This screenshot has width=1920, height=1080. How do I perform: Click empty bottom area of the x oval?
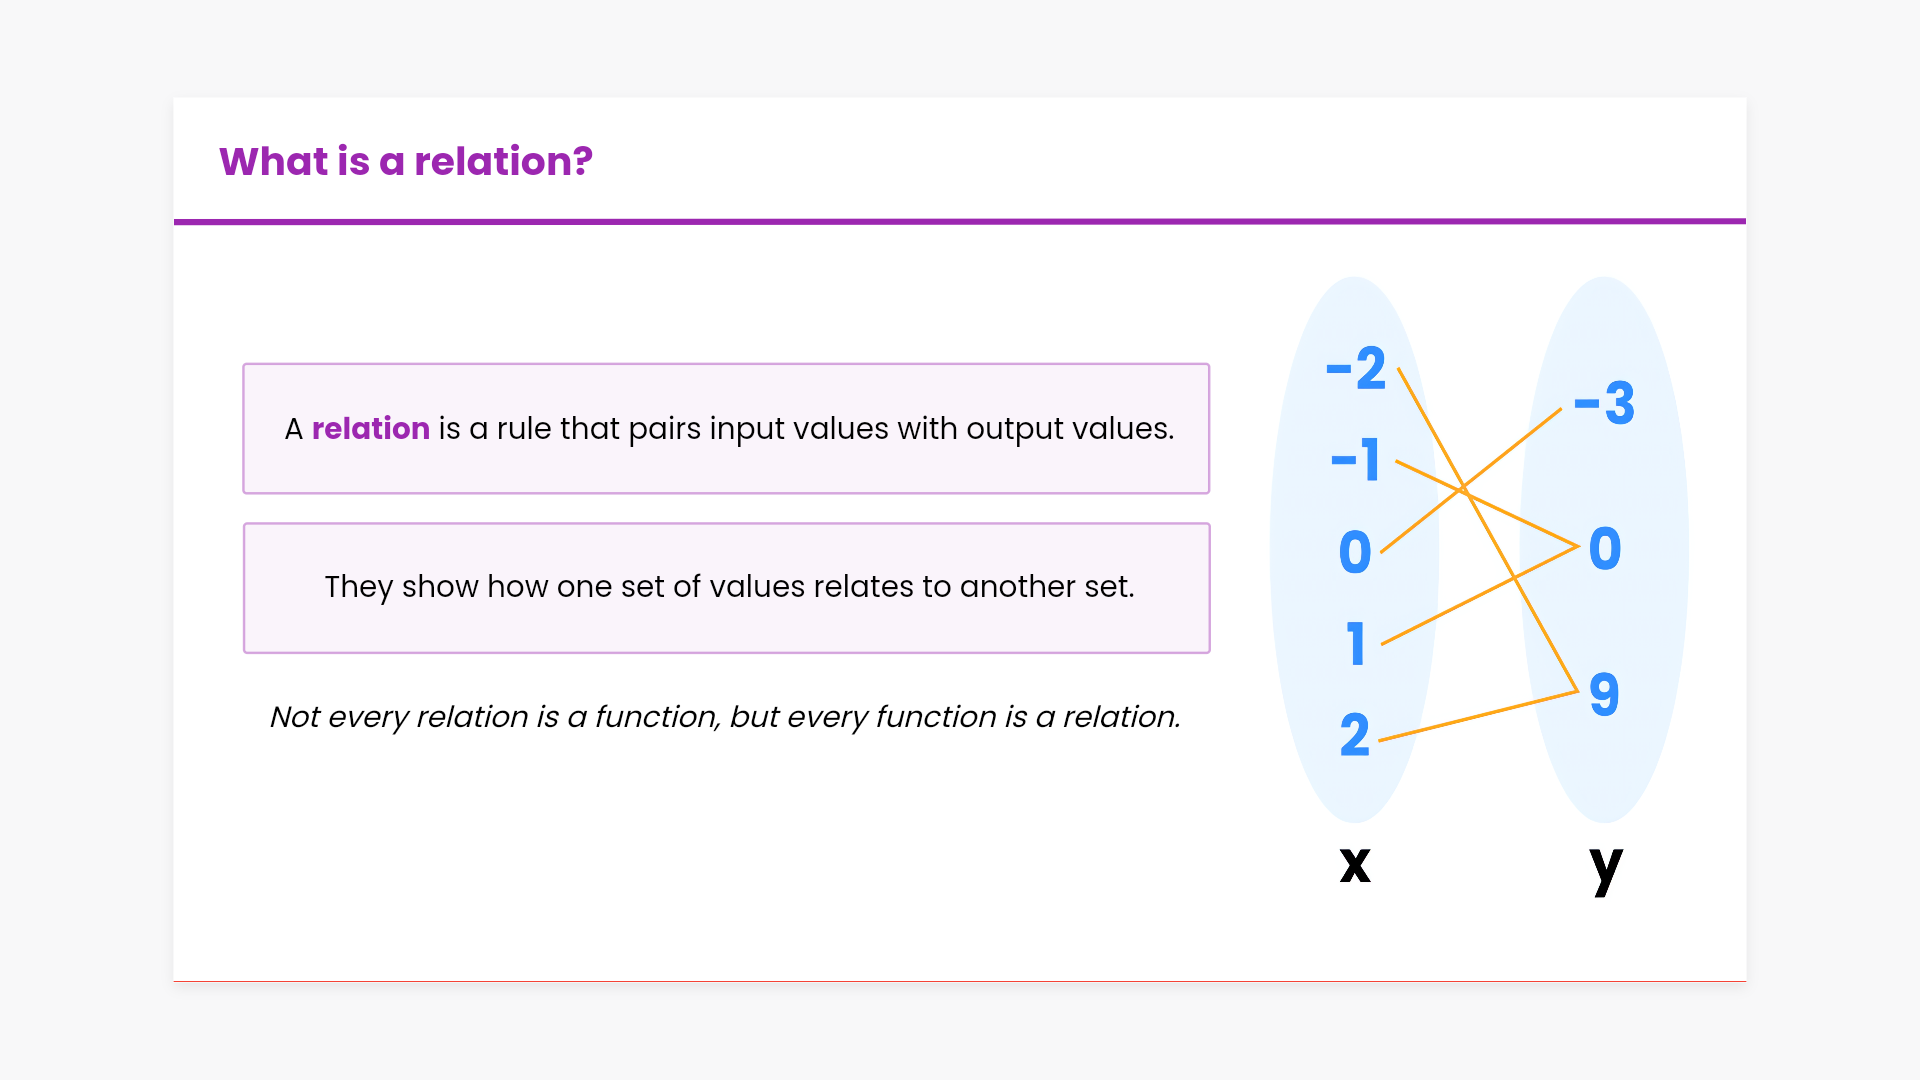(1355, 790)
